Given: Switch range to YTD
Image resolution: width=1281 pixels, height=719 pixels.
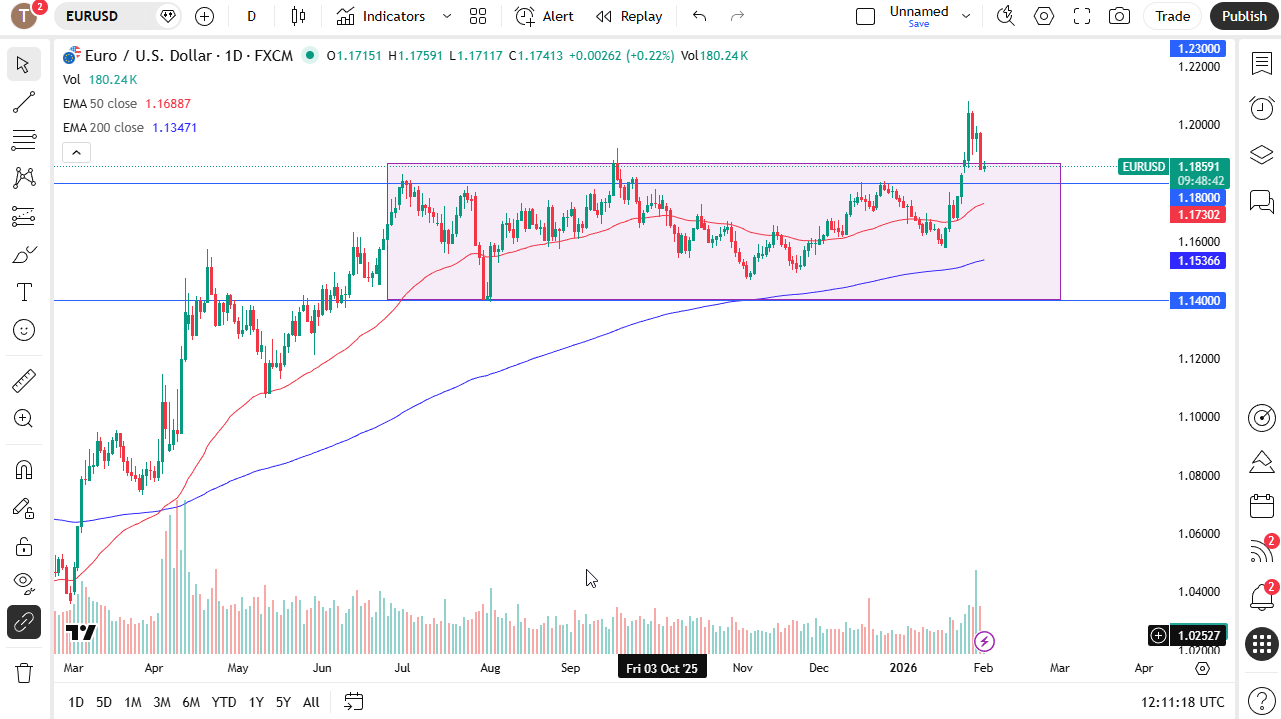Looking at the screenshot, I should point(224,702).
